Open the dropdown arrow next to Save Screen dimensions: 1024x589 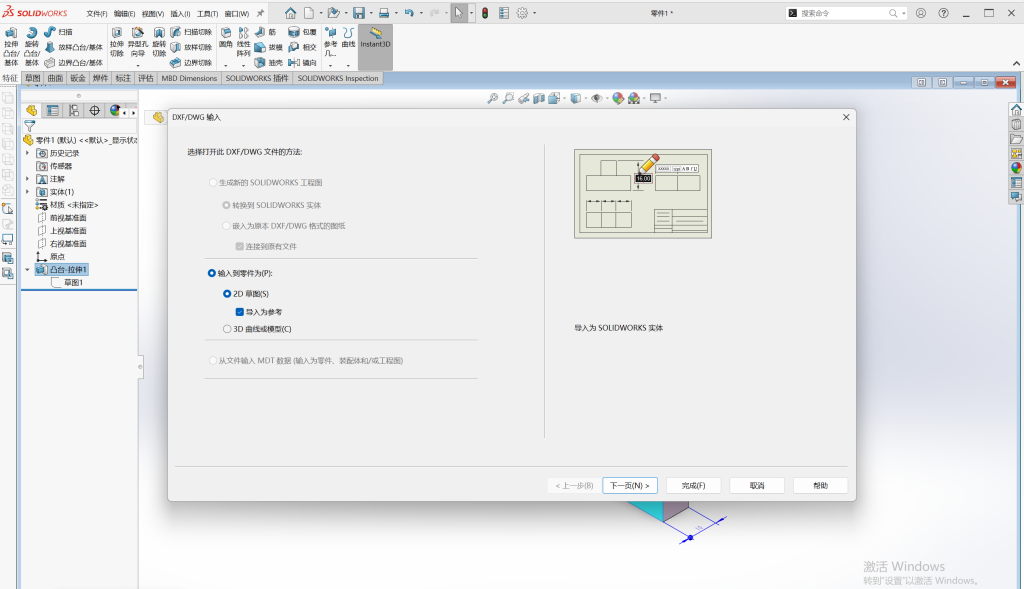[x=371, y=13]
